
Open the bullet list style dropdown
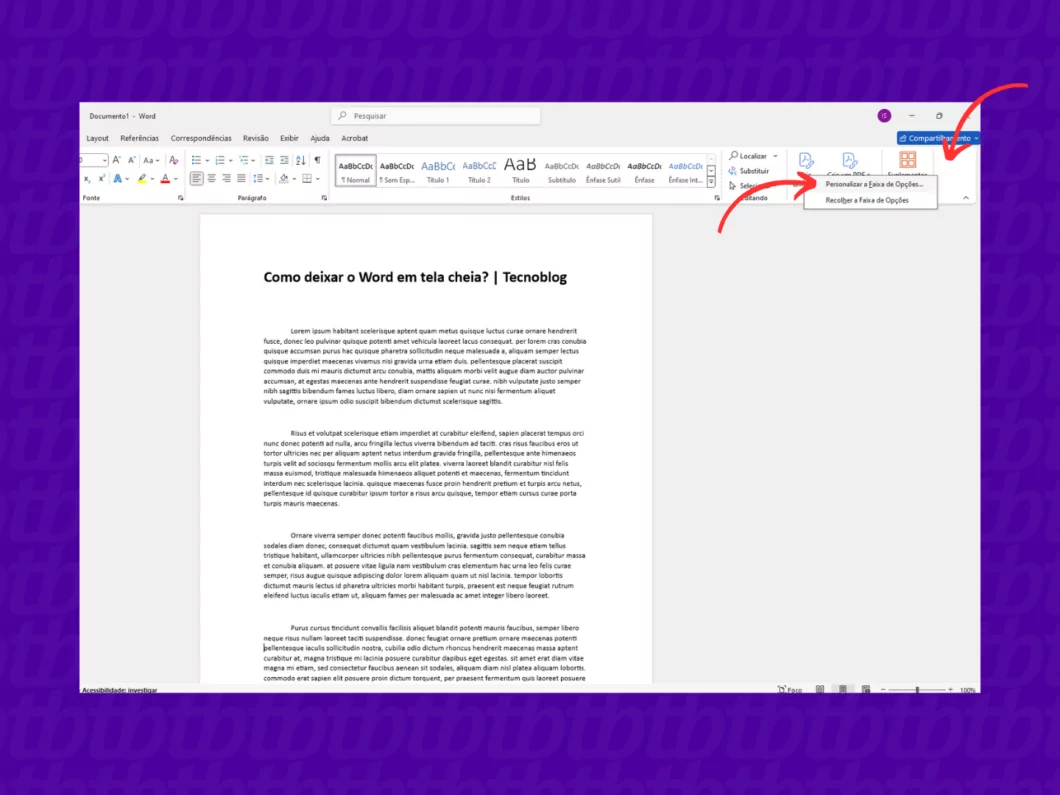pyautogui.click(x=207, y=161)
